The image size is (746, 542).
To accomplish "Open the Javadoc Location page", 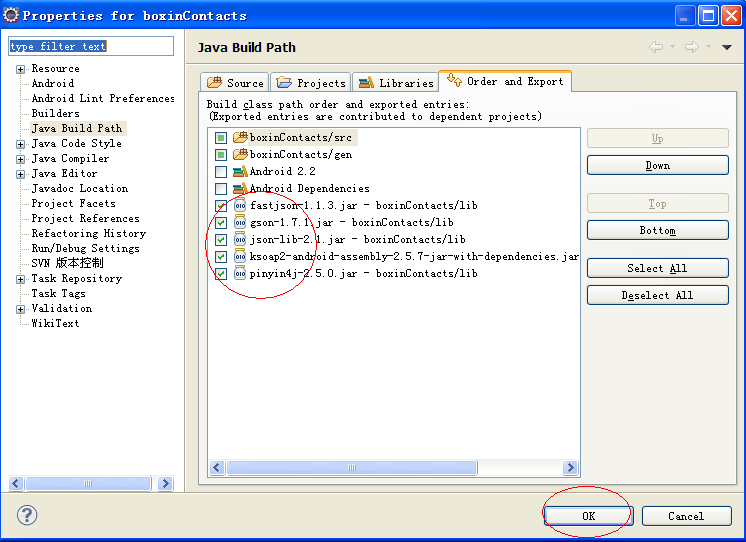I will 80,188.
